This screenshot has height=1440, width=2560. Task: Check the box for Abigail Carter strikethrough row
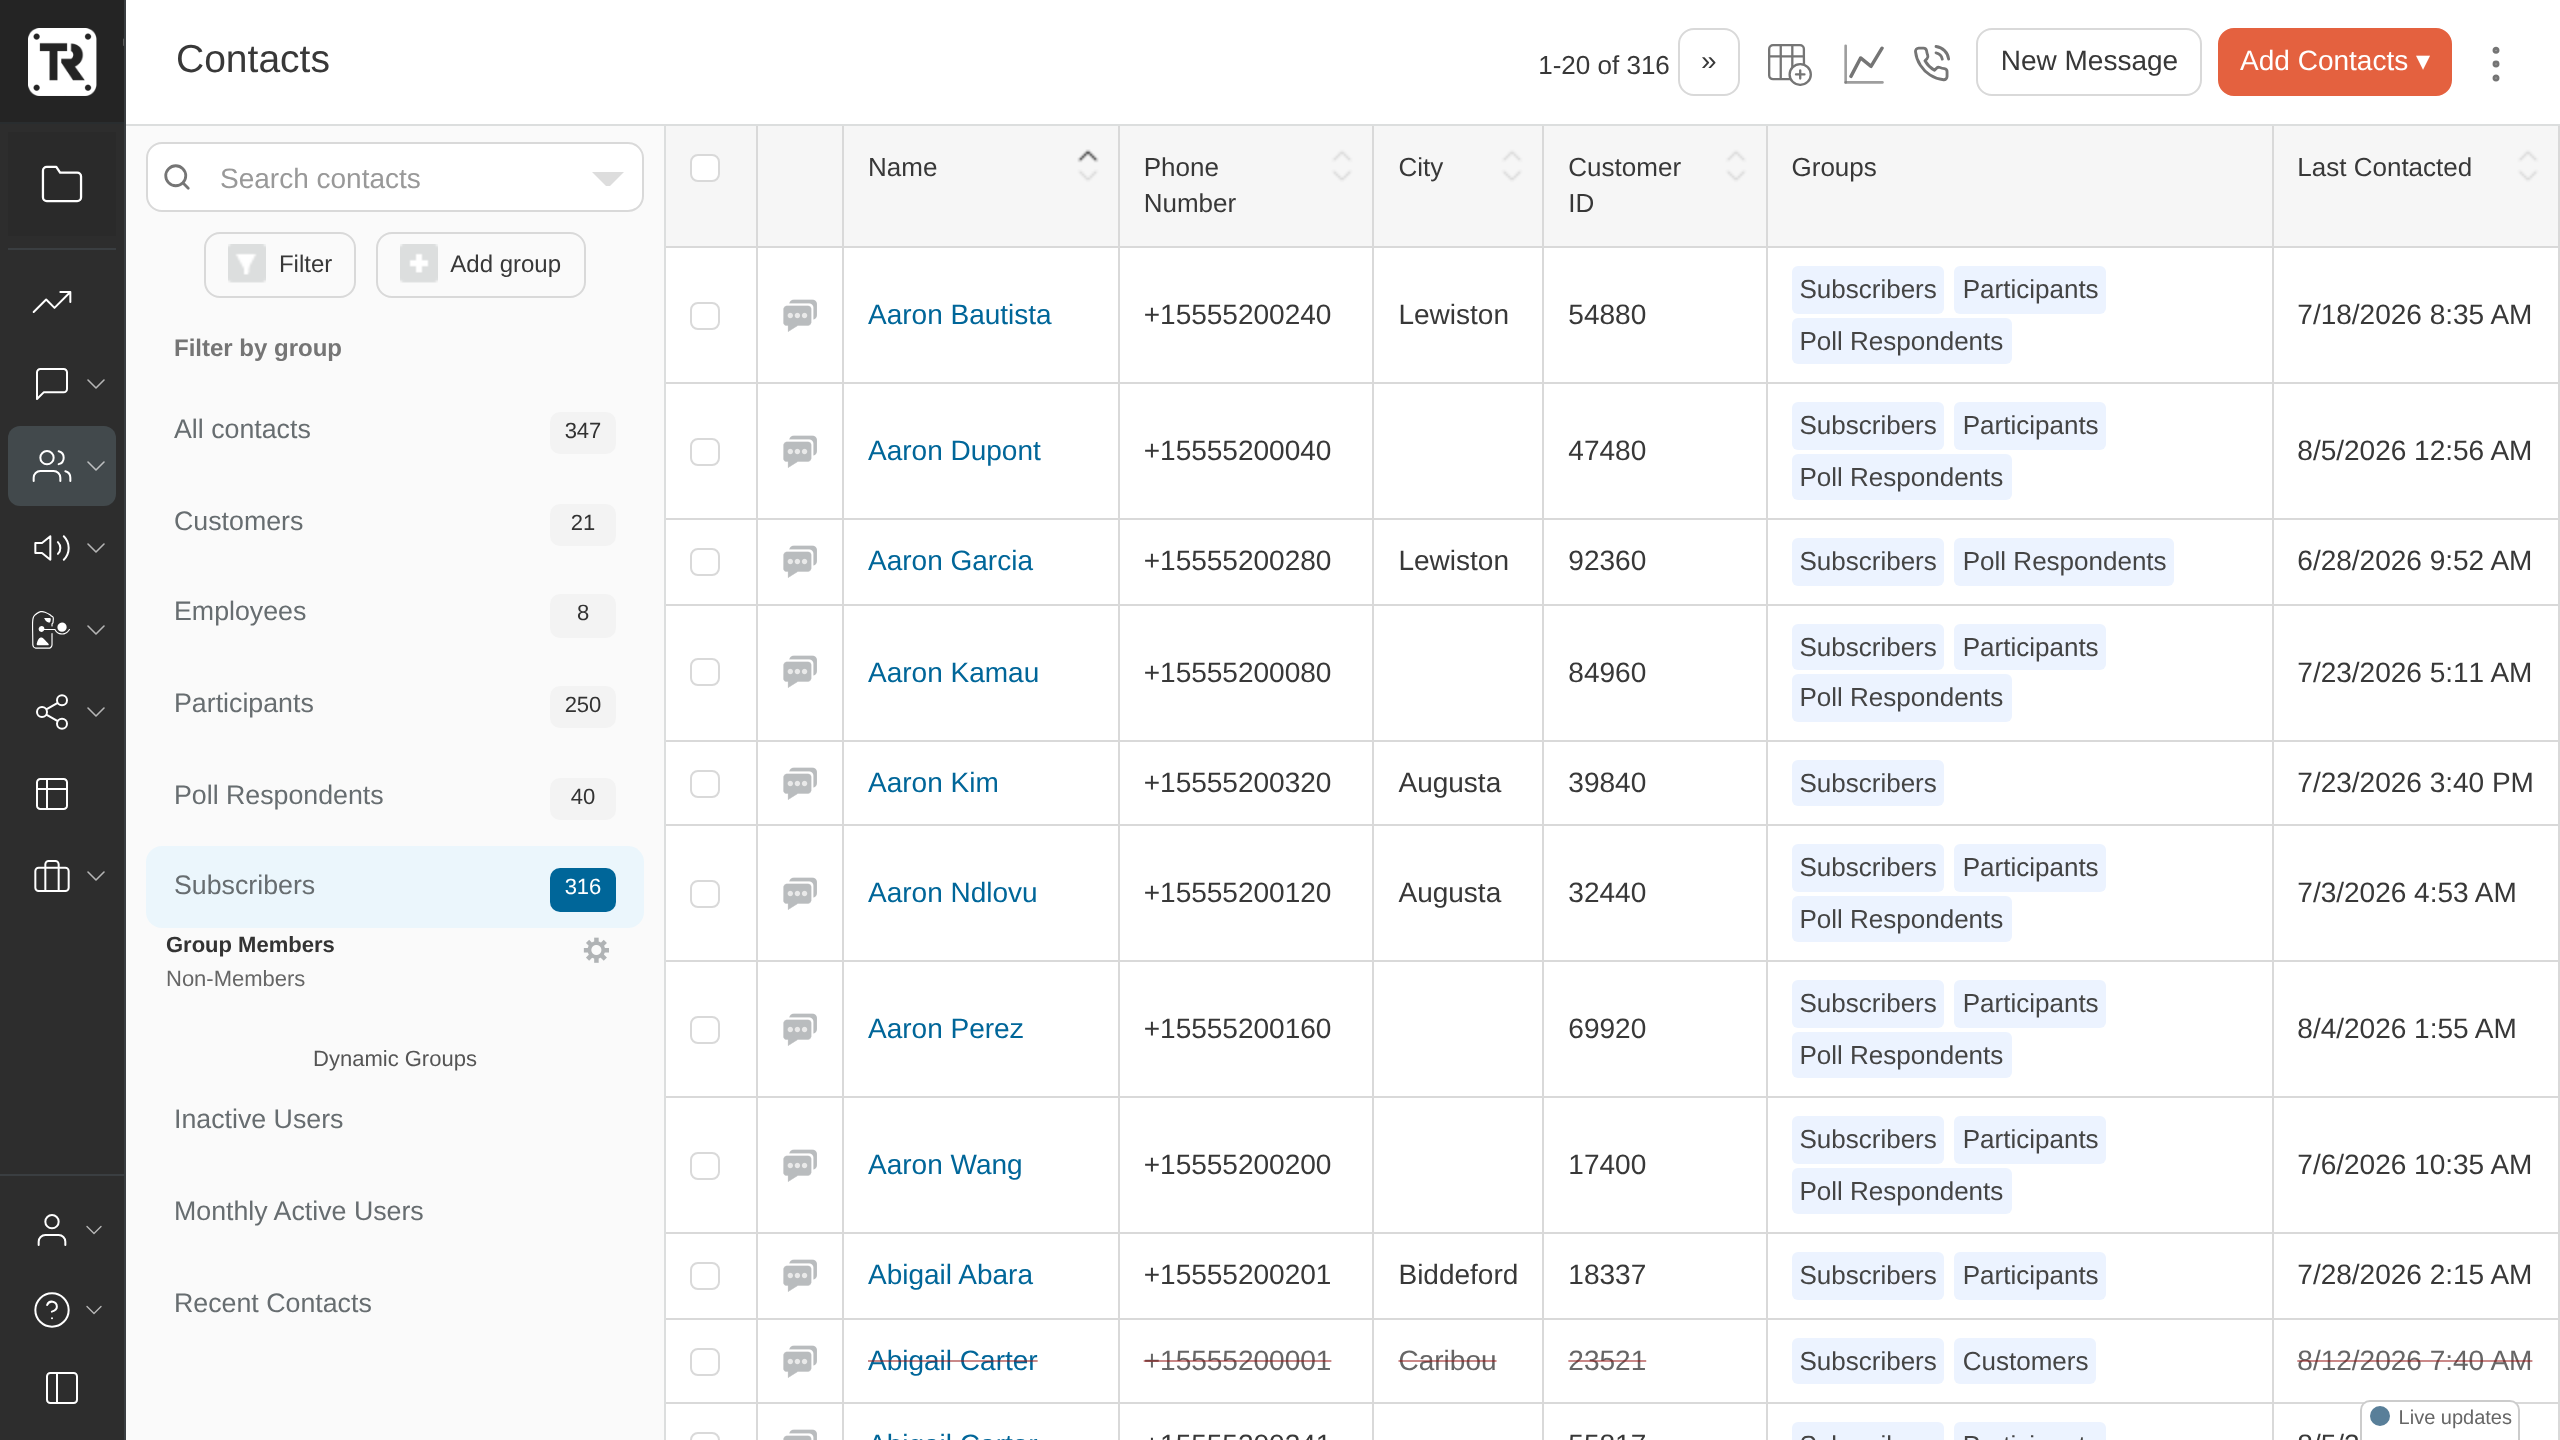click(x=705, y=1362)
